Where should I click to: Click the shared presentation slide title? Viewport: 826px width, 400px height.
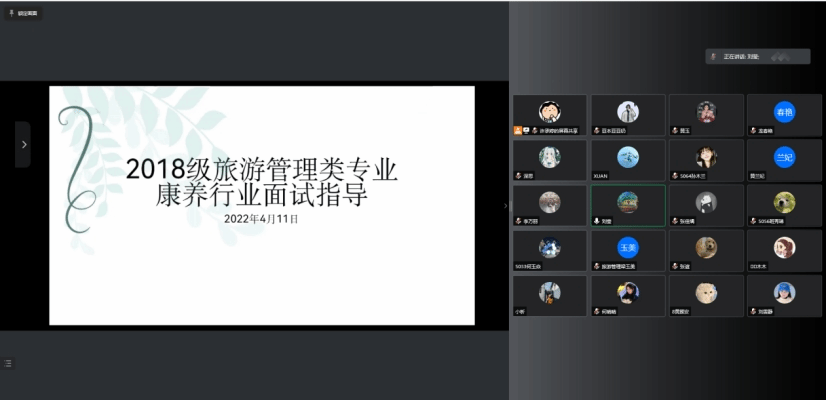pyautogui.click(x=262, y=181)
